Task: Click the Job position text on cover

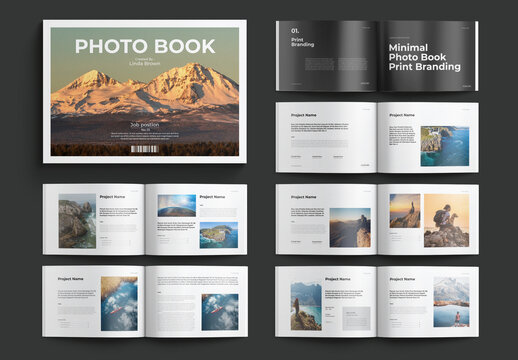Action: pos(145,125)
